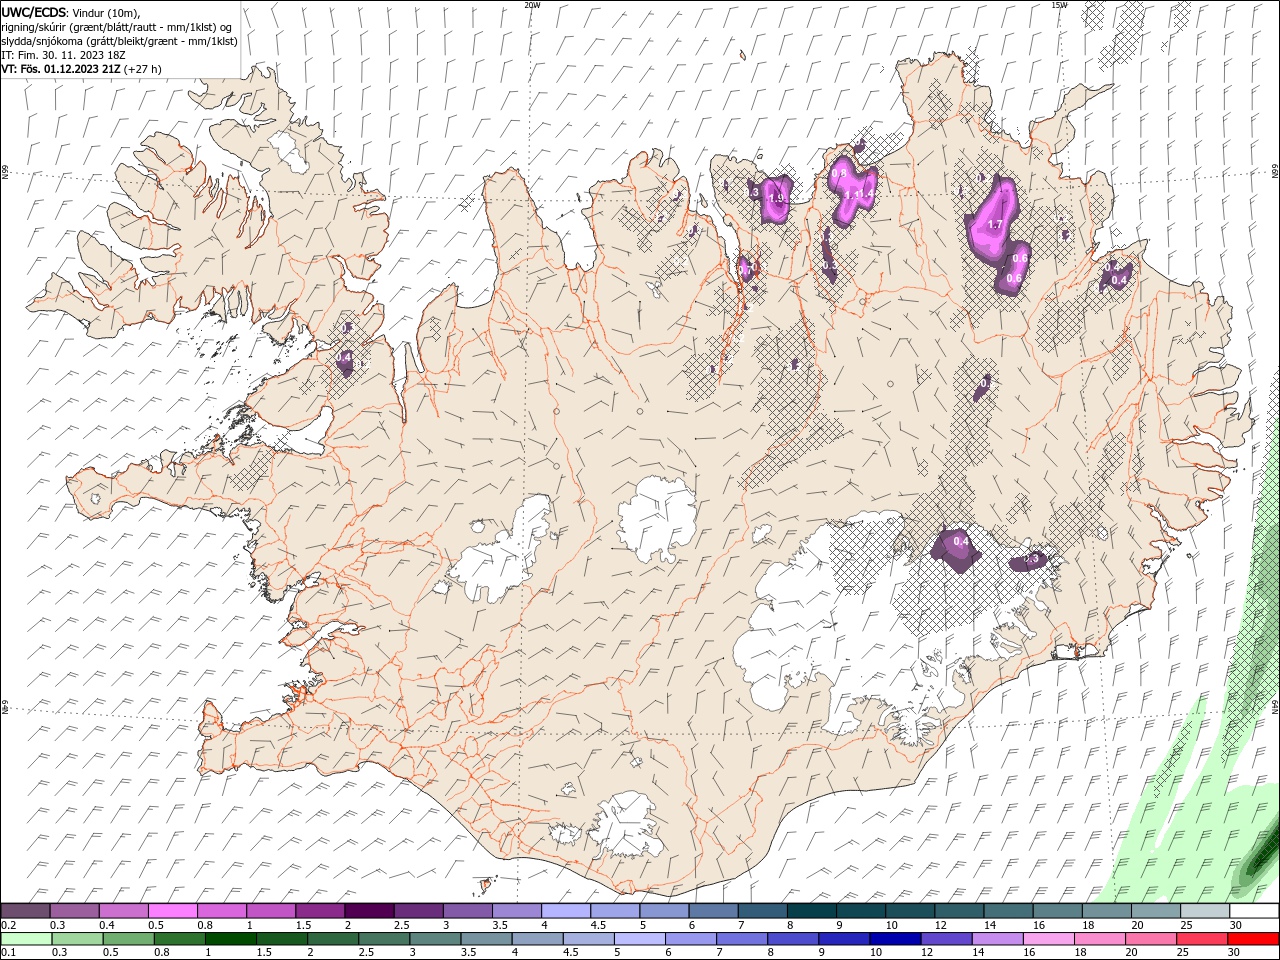Viewport: 1280px width, 960px height.
Task: Click the '0.8' value in the northern pink patch
Action: (839, 173)
